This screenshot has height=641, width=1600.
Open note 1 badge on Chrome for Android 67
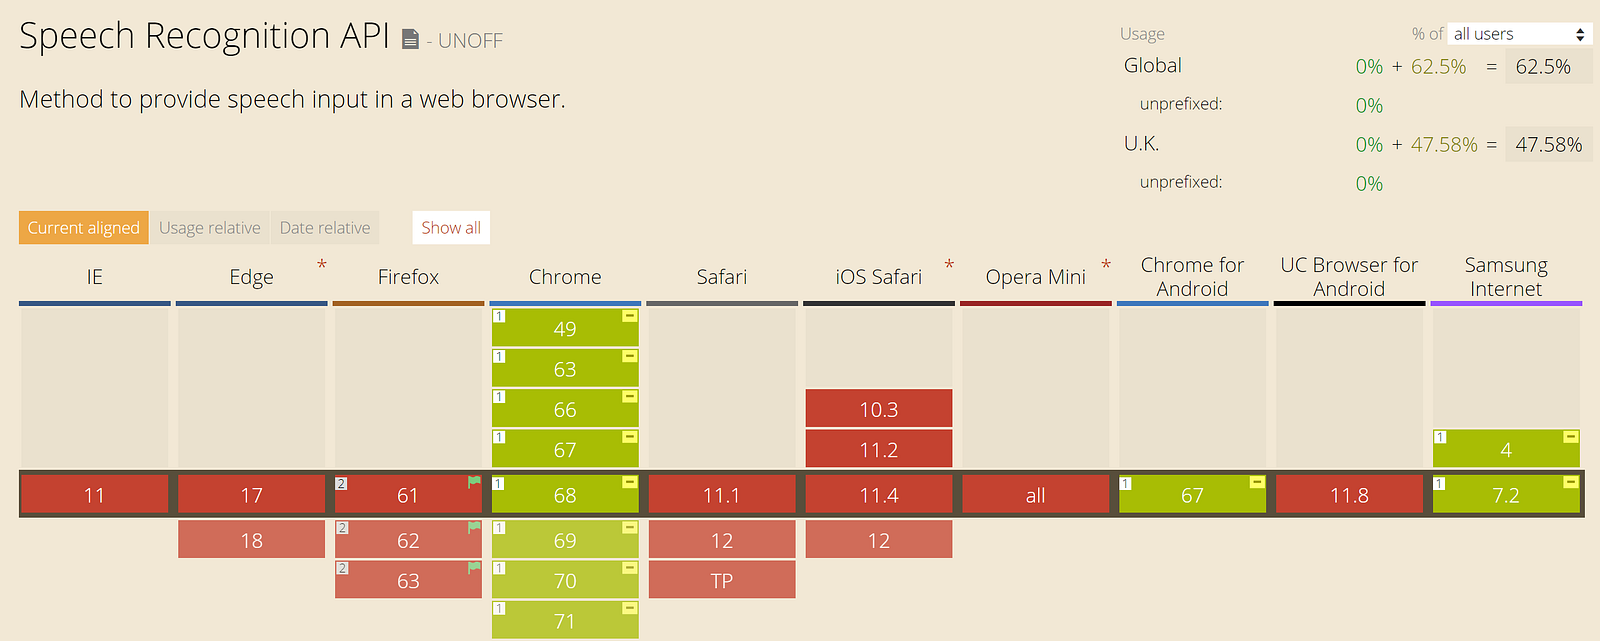1126,484
